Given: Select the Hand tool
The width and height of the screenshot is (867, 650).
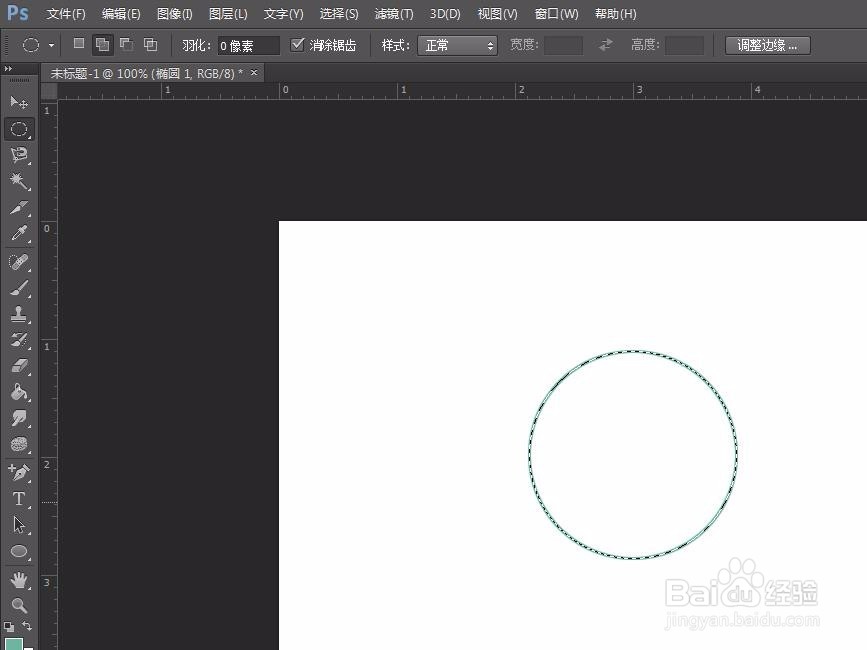Looking at the screenshot, I should (19, 580).
